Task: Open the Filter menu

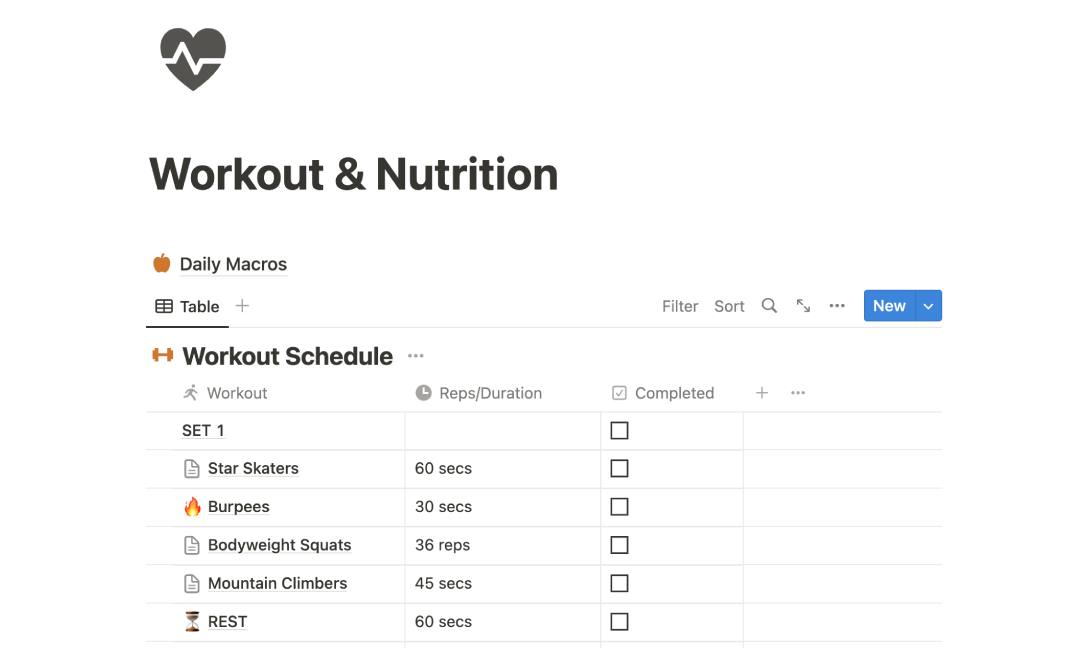Action: pos(680,306)
